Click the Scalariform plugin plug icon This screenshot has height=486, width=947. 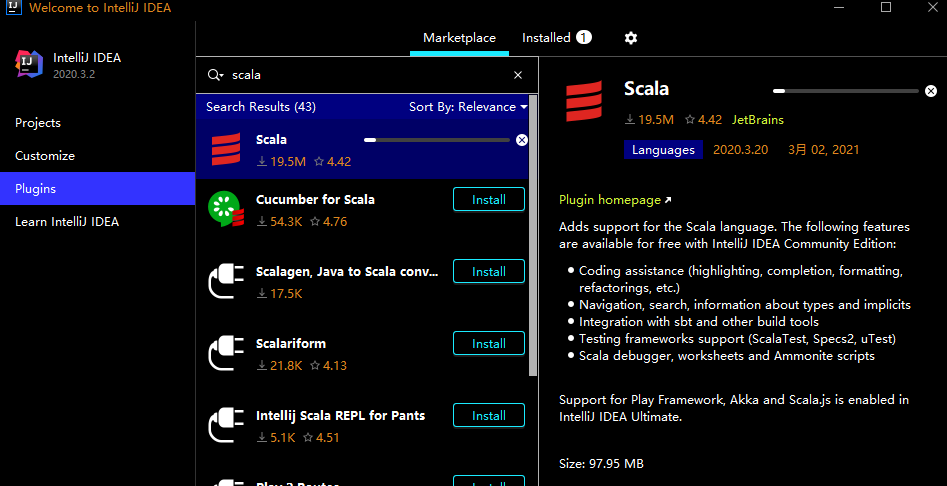[226, 353]
